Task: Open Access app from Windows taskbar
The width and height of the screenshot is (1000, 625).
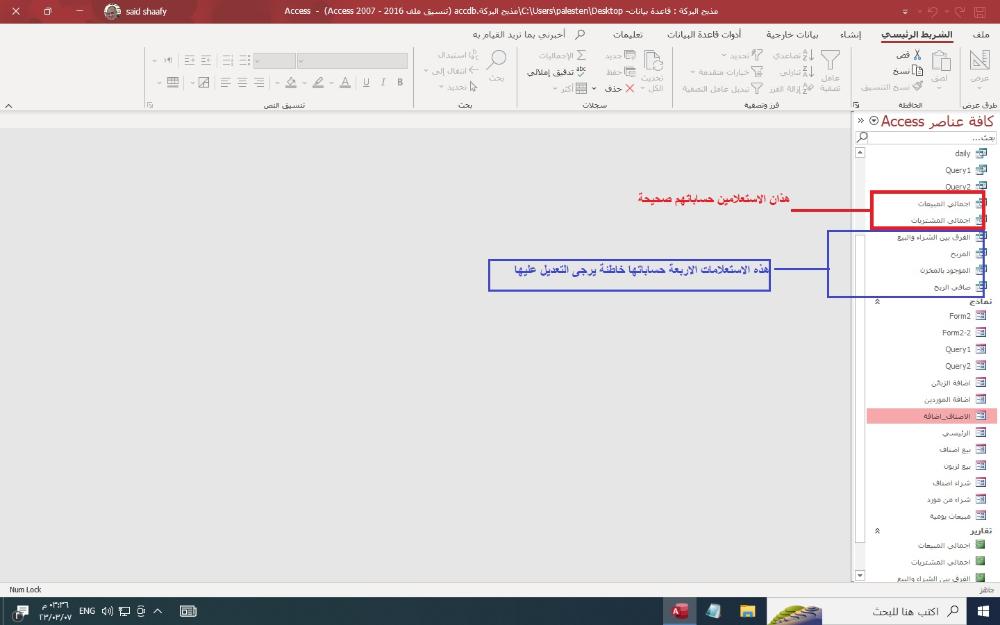Action: point(679,611)
